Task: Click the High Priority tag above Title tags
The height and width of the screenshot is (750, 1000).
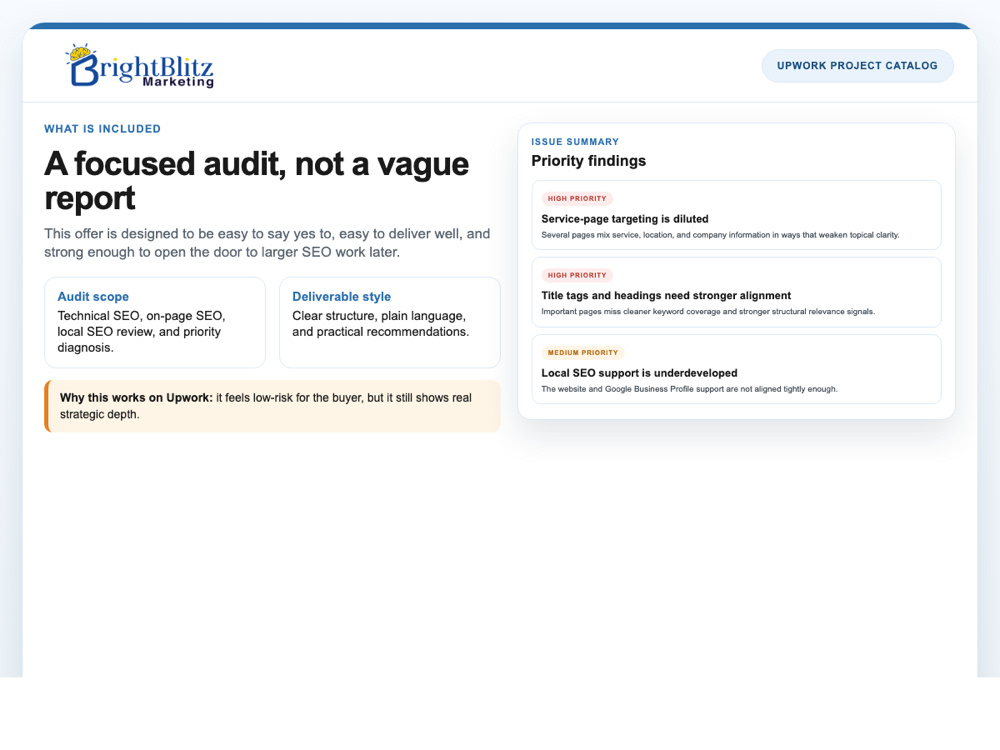Action: (x=577, y=275)
